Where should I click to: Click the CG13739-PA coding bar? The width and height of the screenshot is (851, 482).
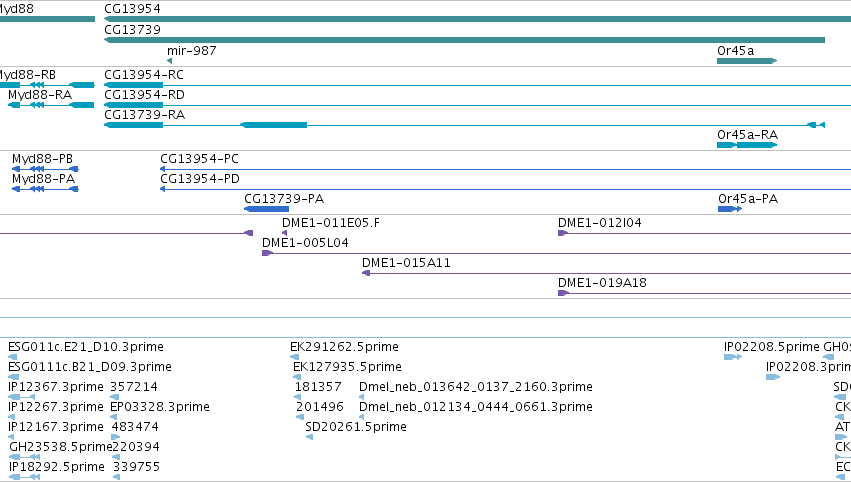pyautogui.click(x=266, y=209)
